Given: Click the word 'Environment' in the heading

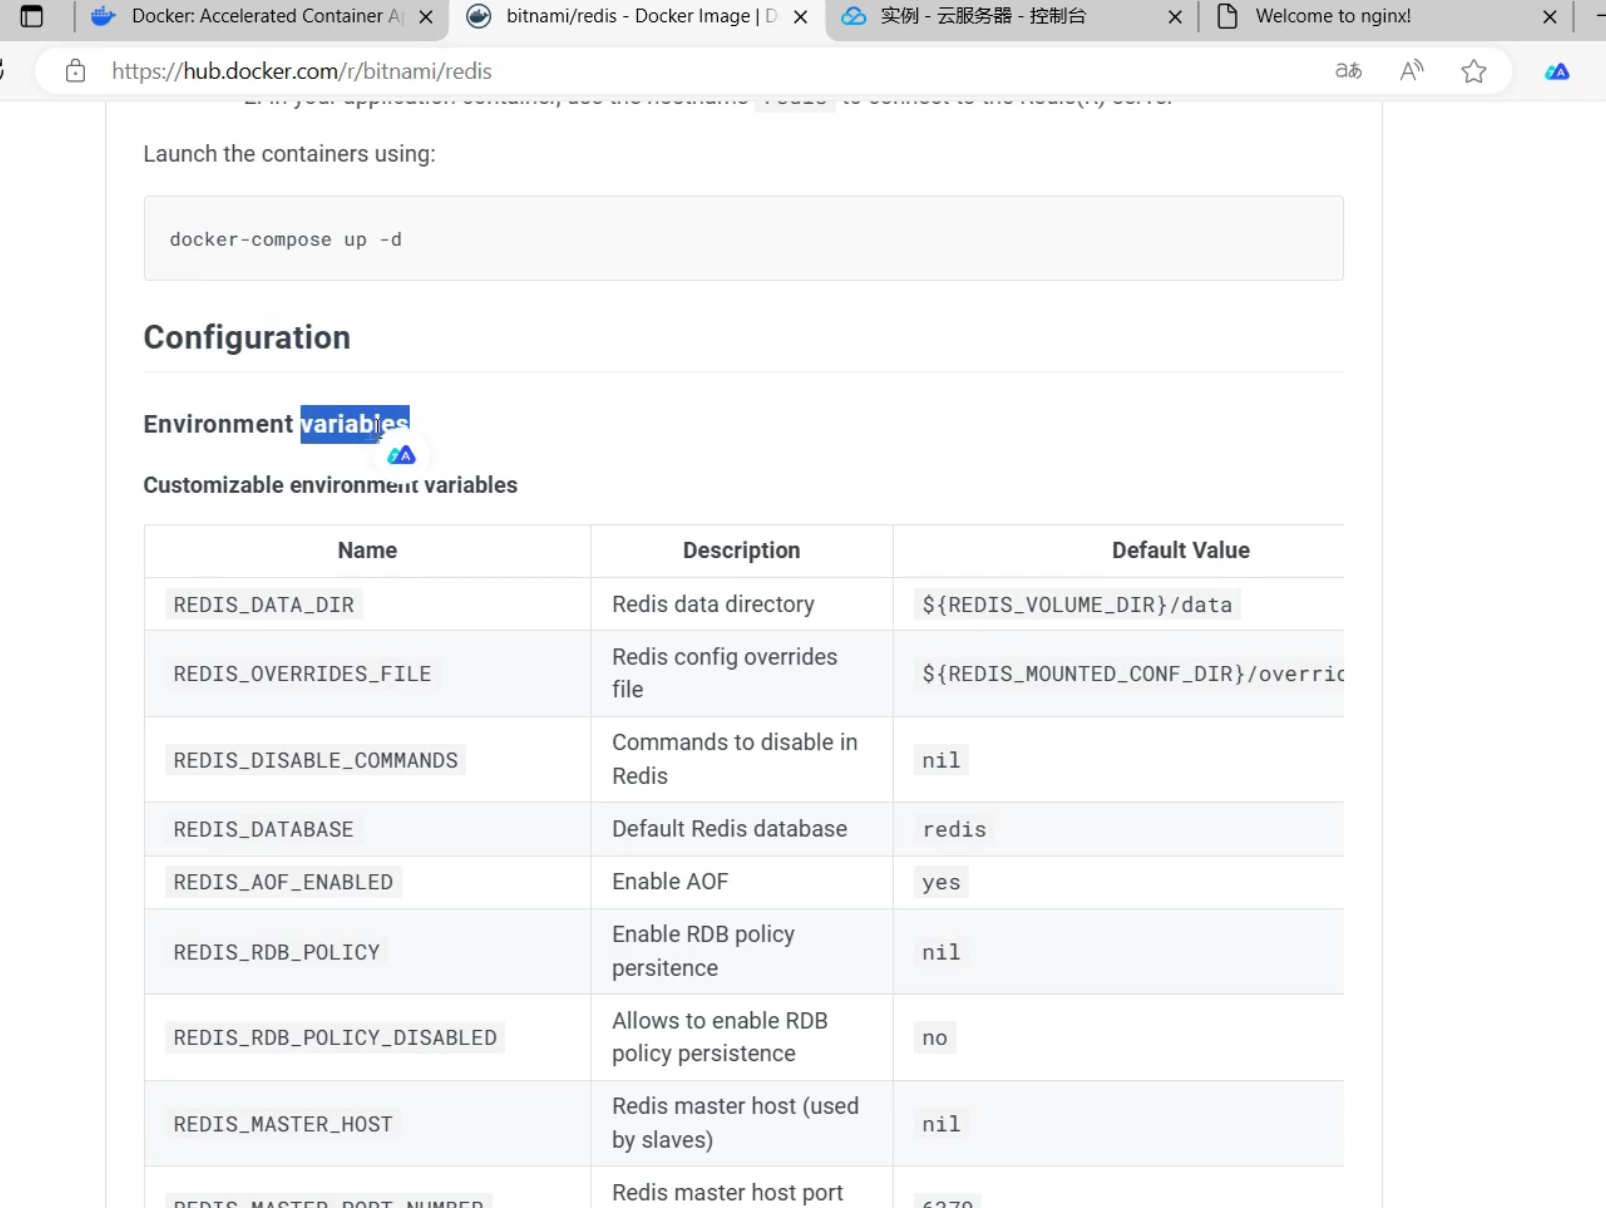Looking at the screenshot, I should coord(218,424).
